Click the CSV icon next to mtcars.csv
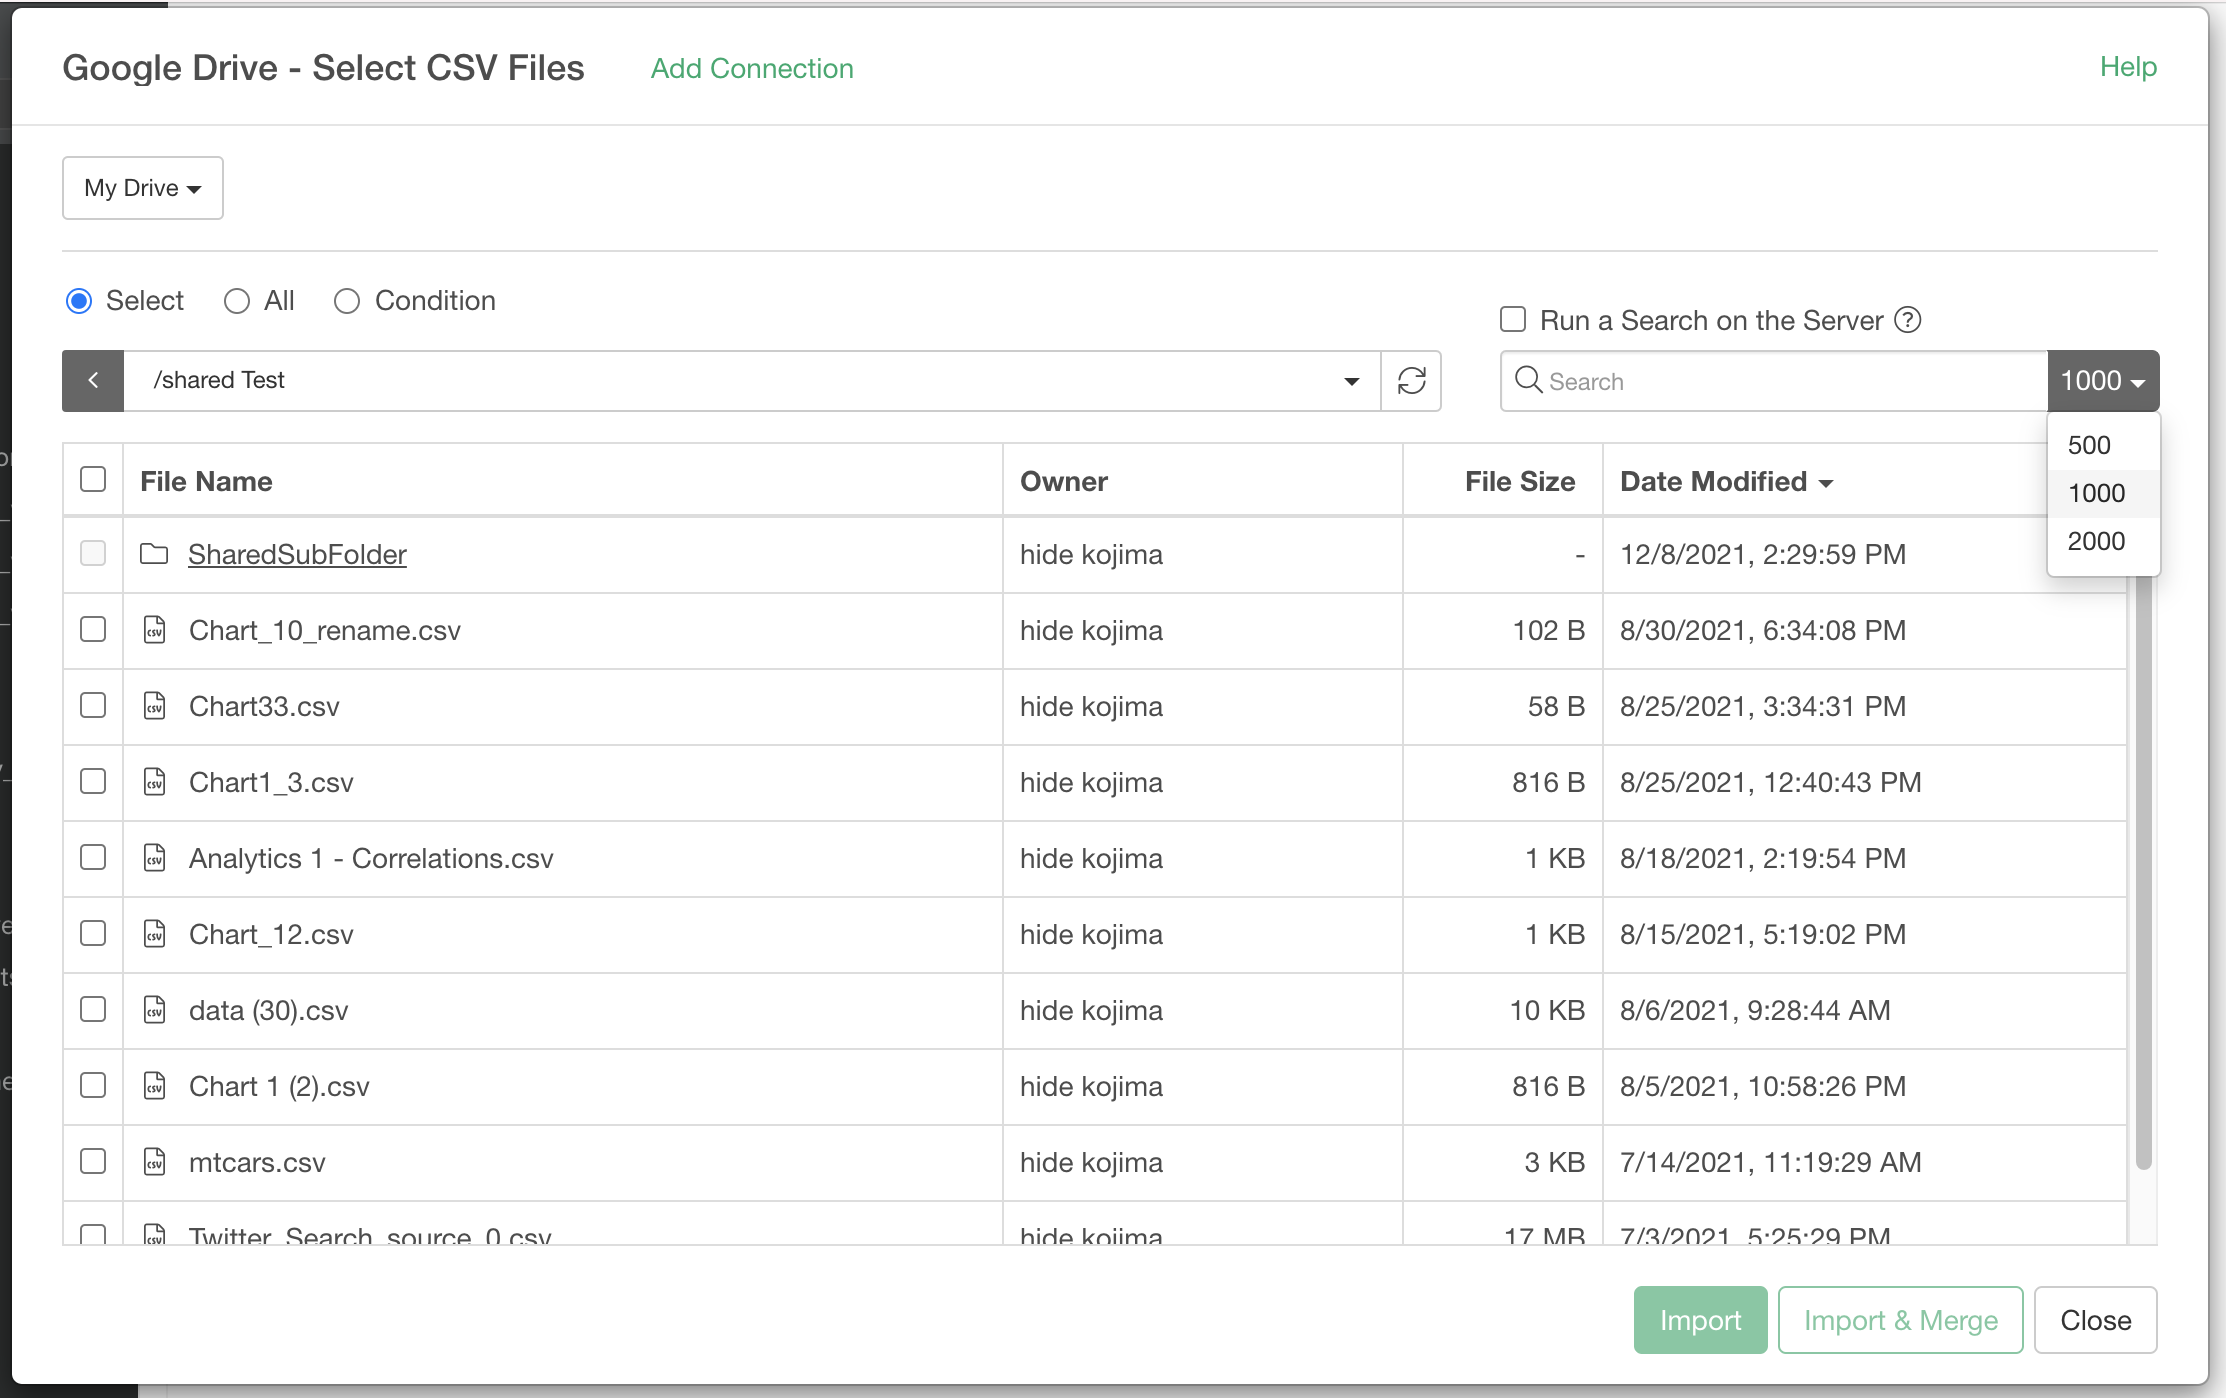The image size is (2226, 1398). [x=155, y=1162]
